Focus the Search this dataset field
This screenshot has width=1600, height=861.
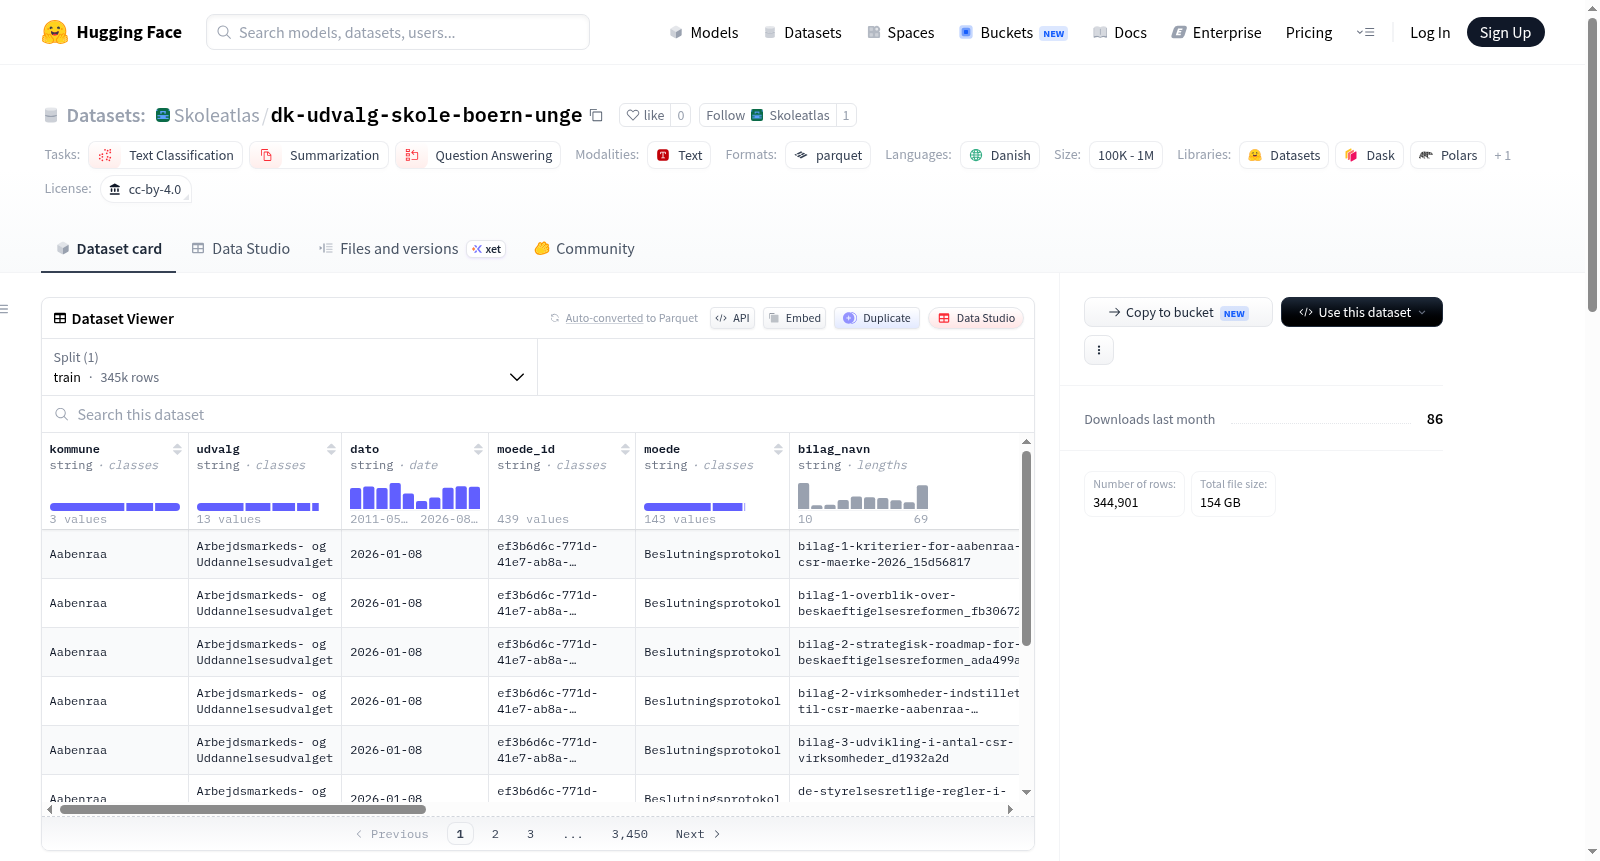tap(538, 414)
